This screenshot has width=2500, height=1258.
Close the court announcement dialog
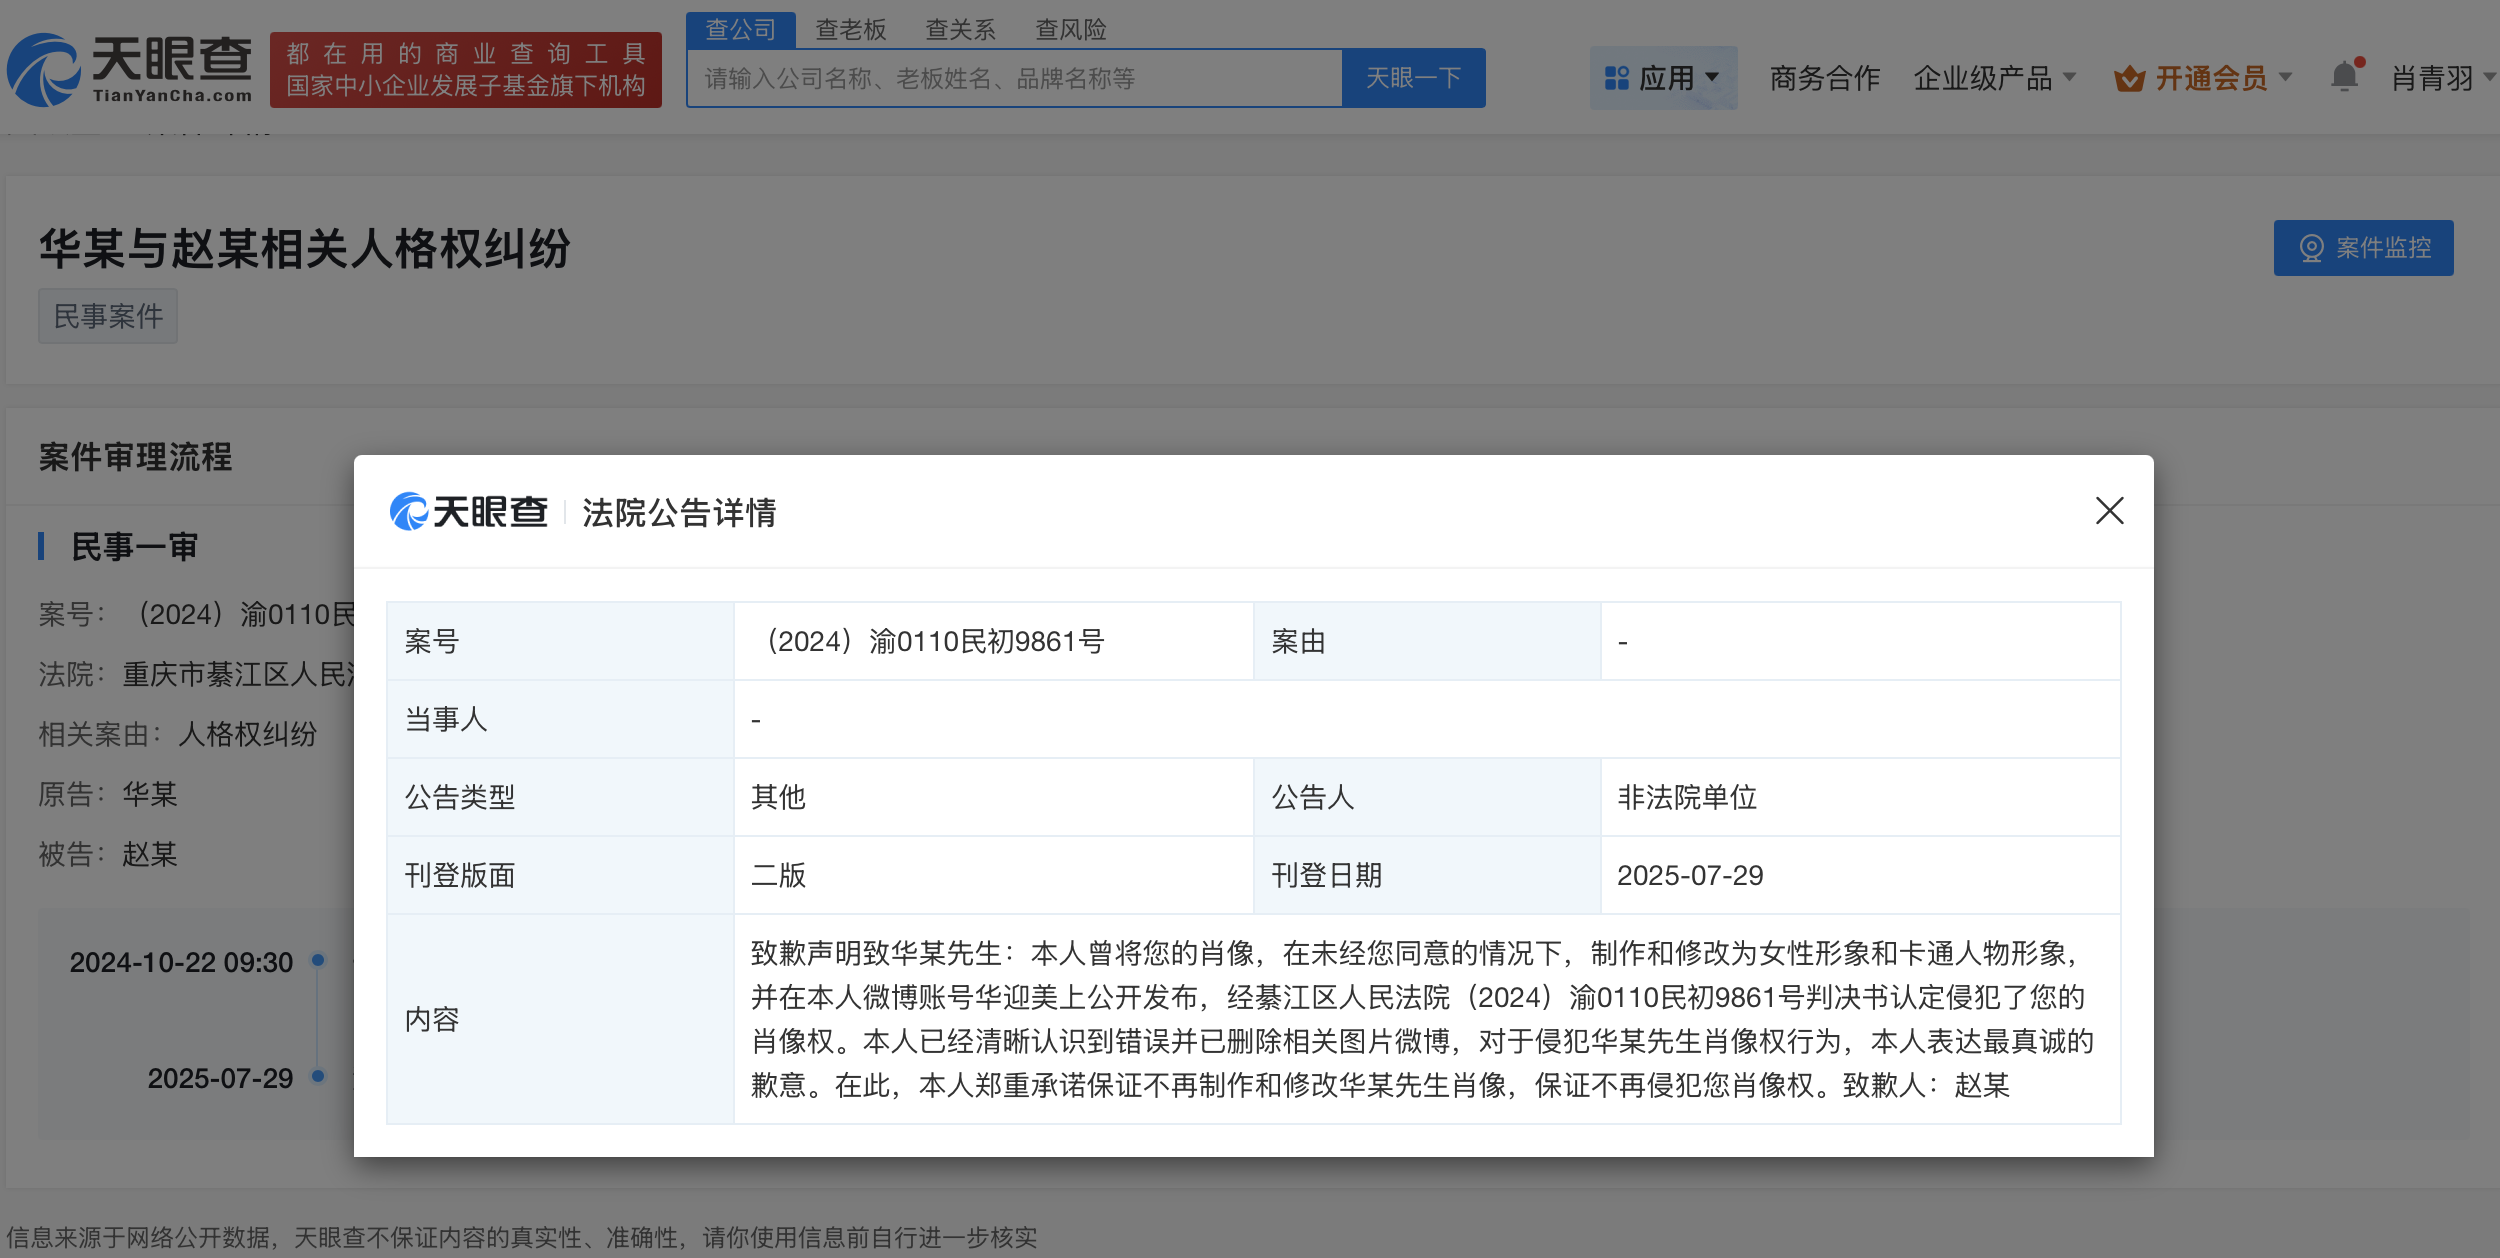tap(2109, 511)
